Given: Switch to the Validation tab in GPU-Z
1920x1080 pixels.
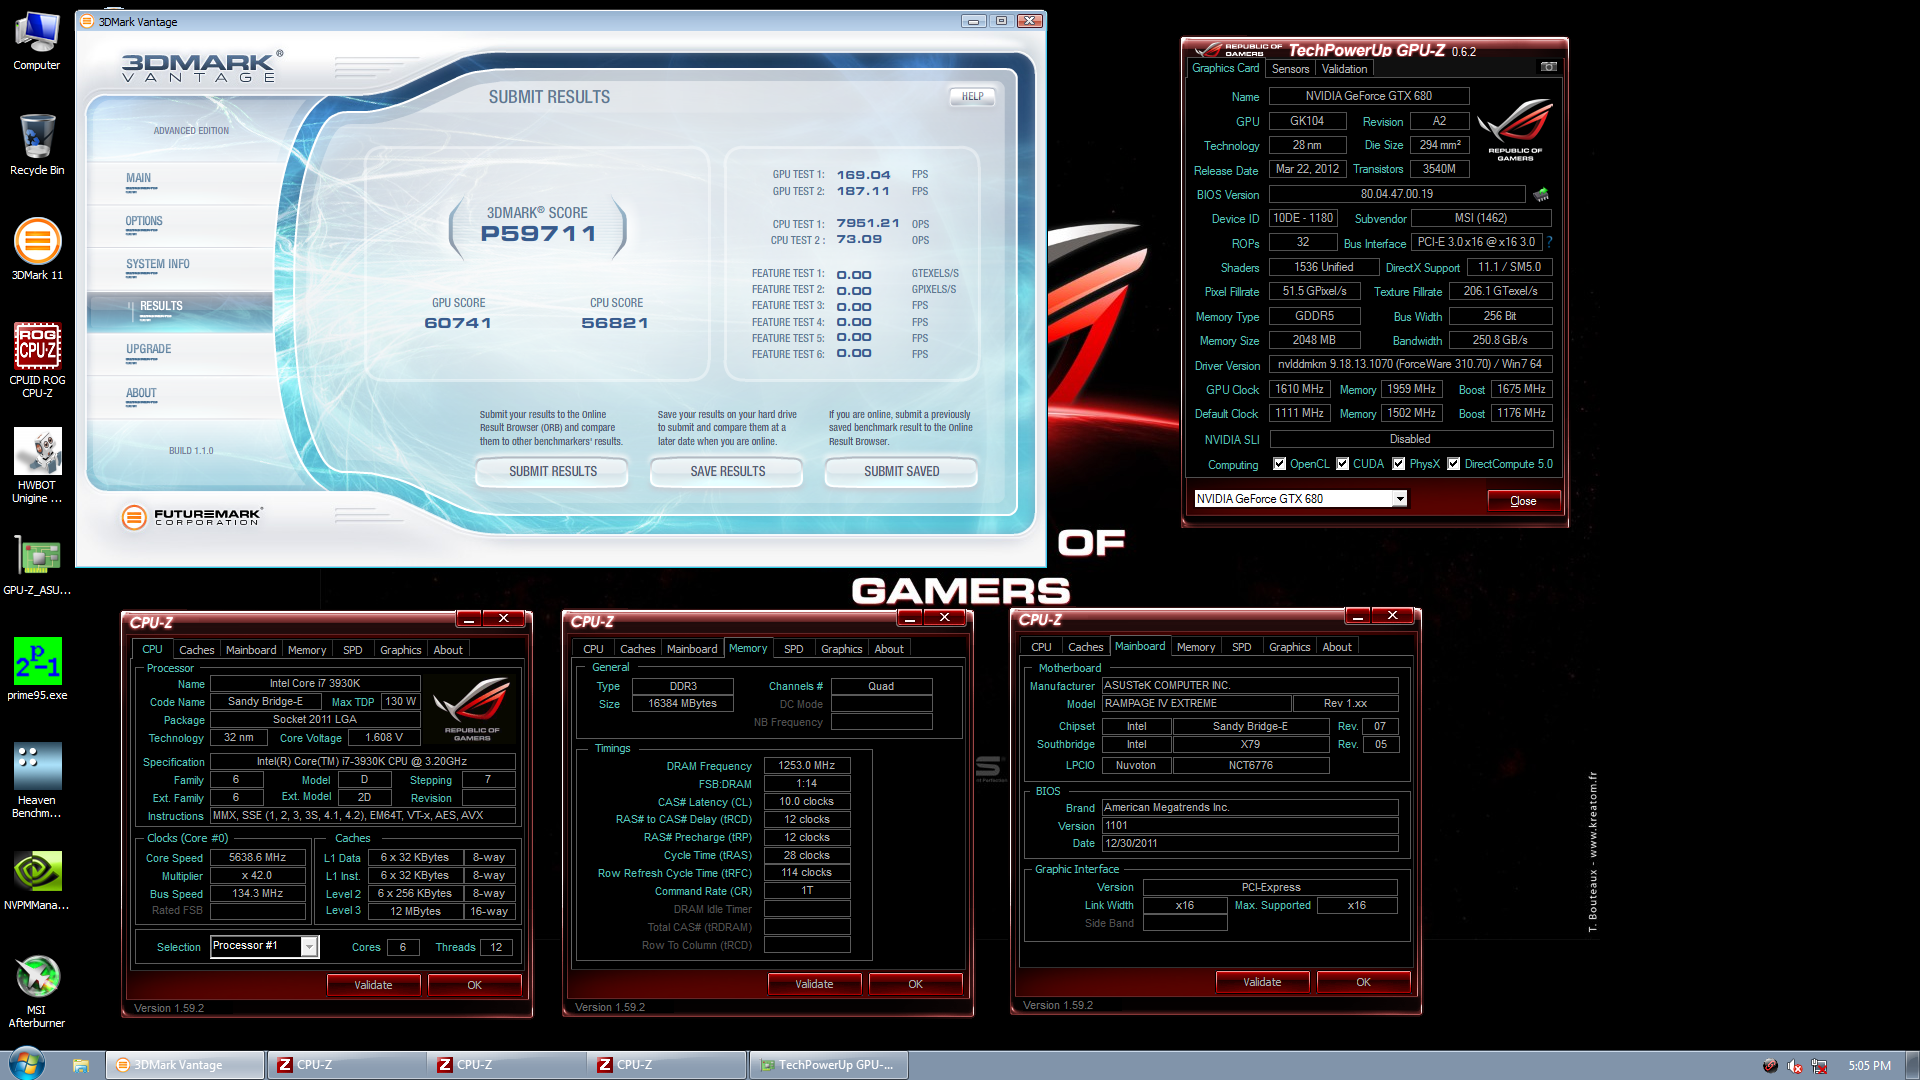Looking at the screenshot, I should (1344, 69).
